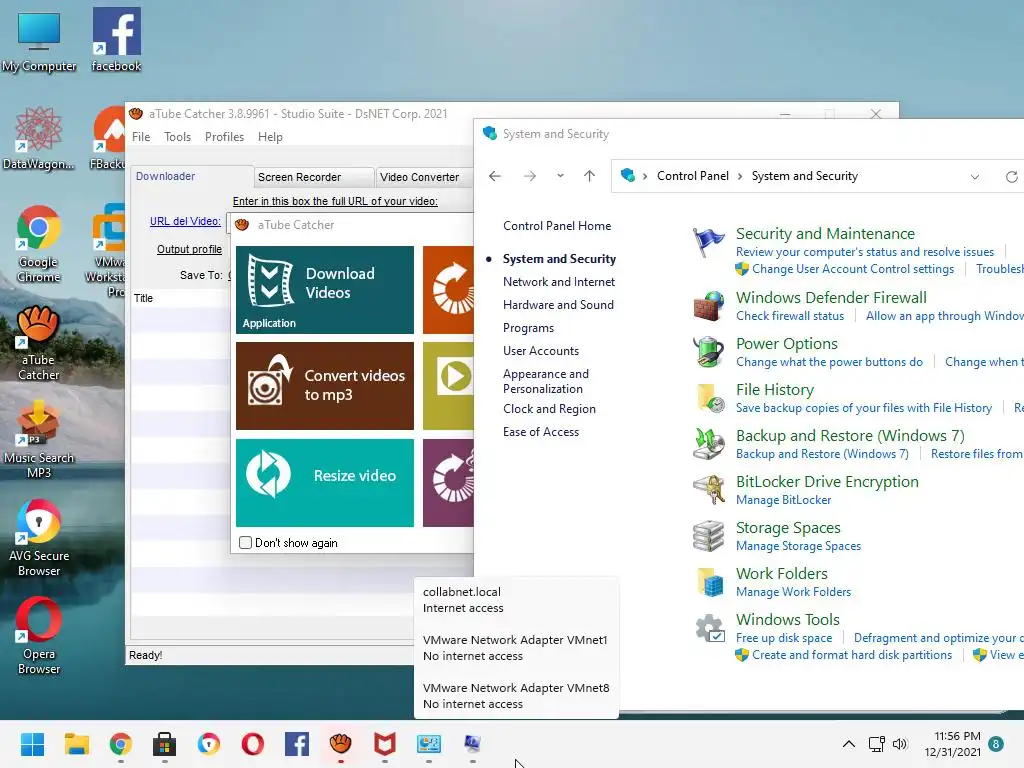The height and width of the screenshot is (768, 1024).
Task: Open the Convert videos to mp3 tile
Action: tap(325, 386)
